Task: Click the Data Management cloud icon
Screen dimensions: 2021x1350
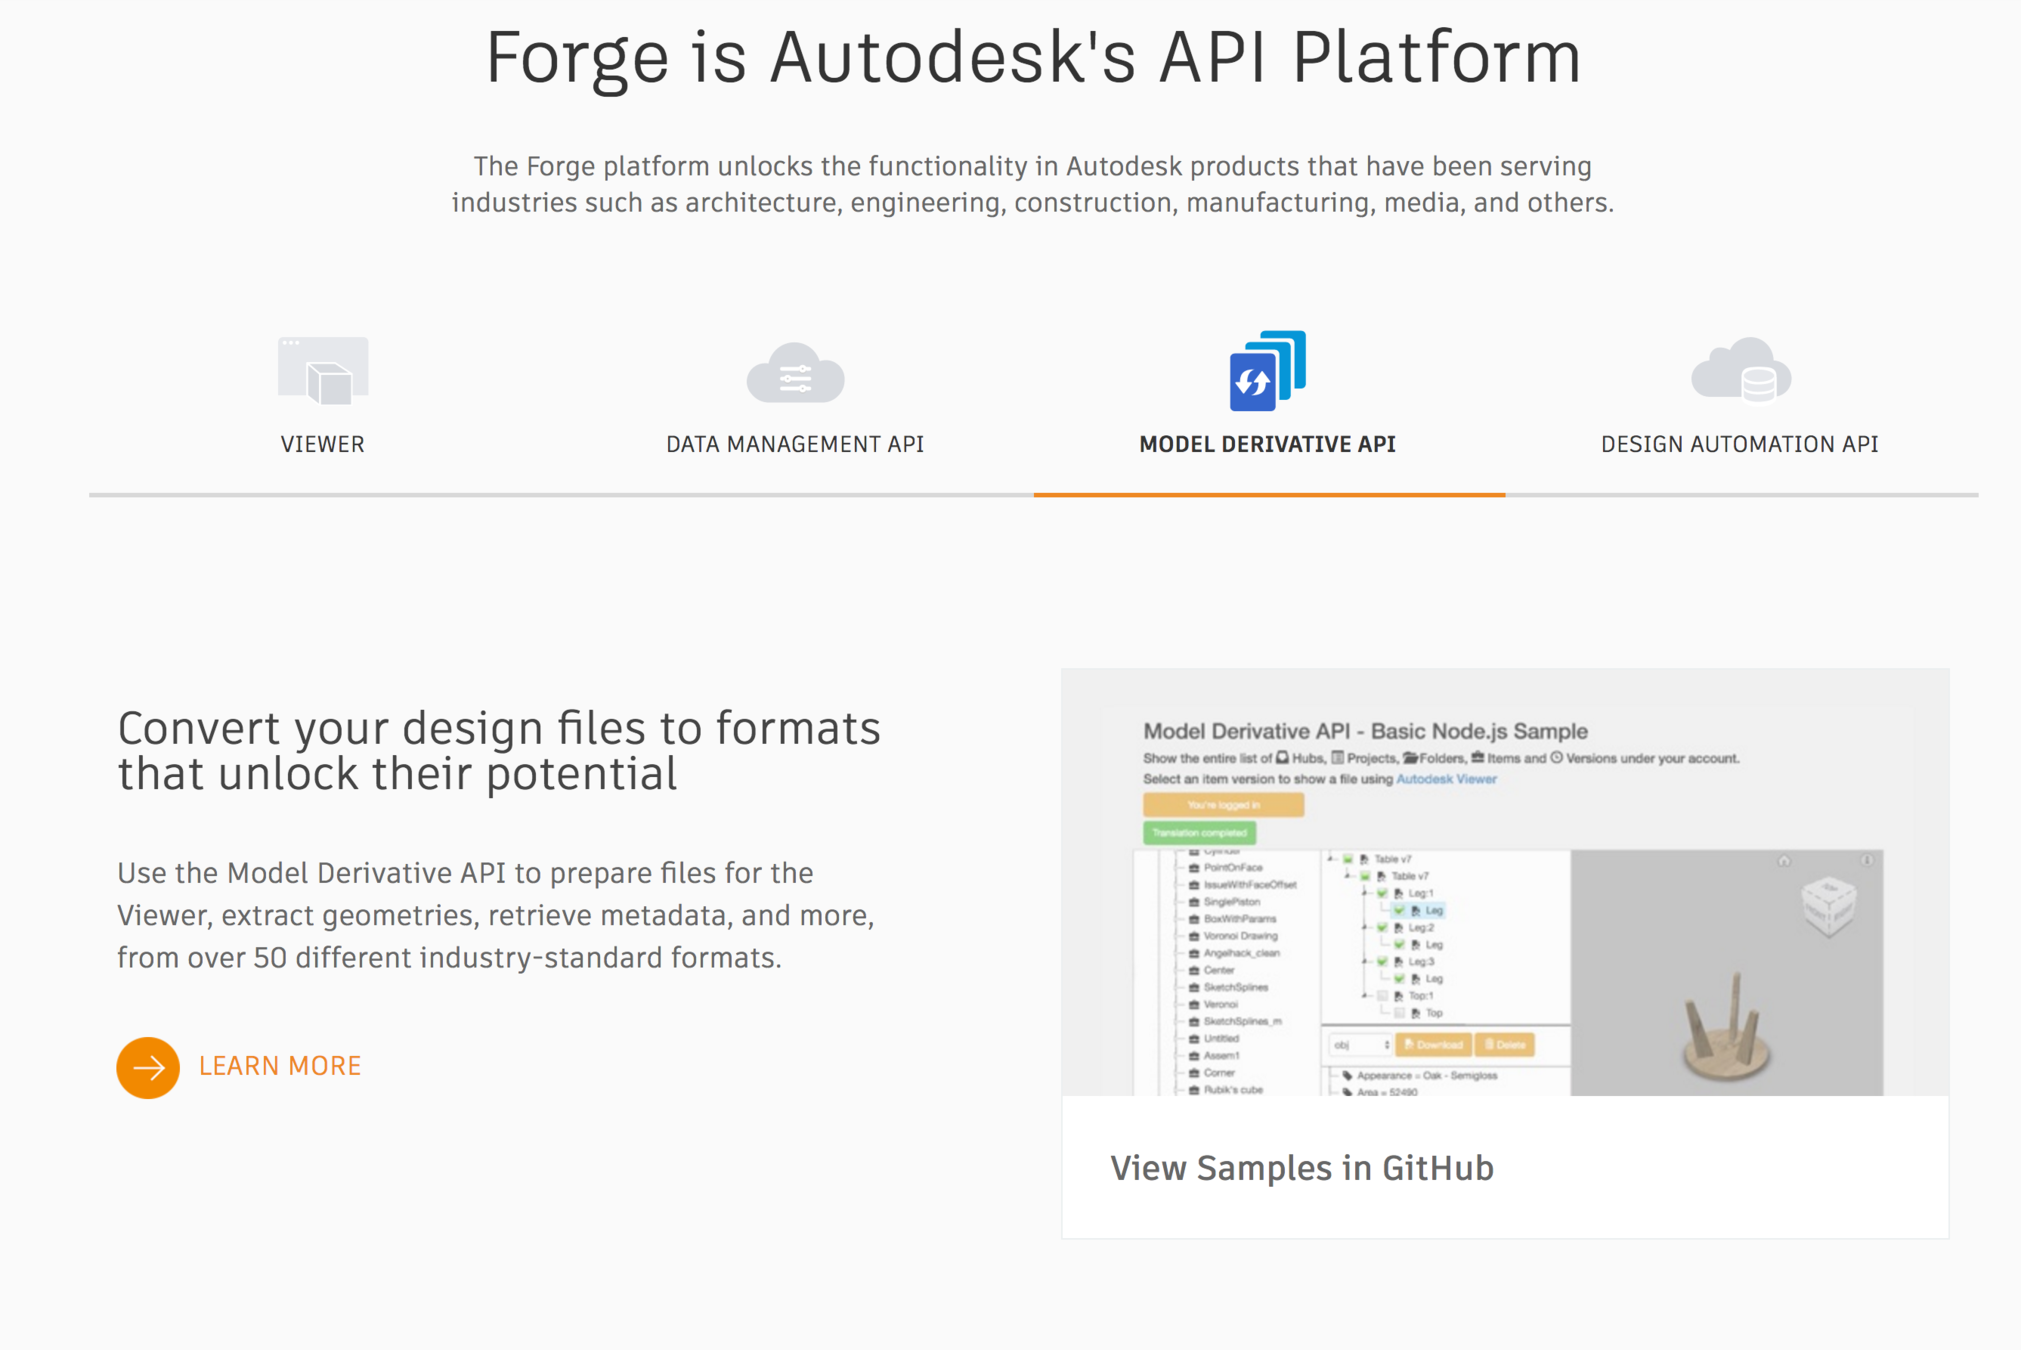Action: (x=795, y=373)
